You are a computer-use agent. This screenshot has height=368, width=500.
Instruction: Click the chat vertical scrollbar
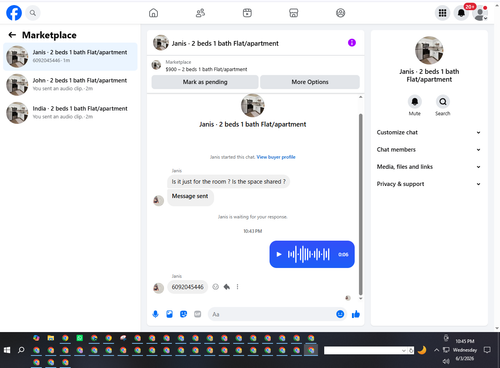[x=360, y=204]
